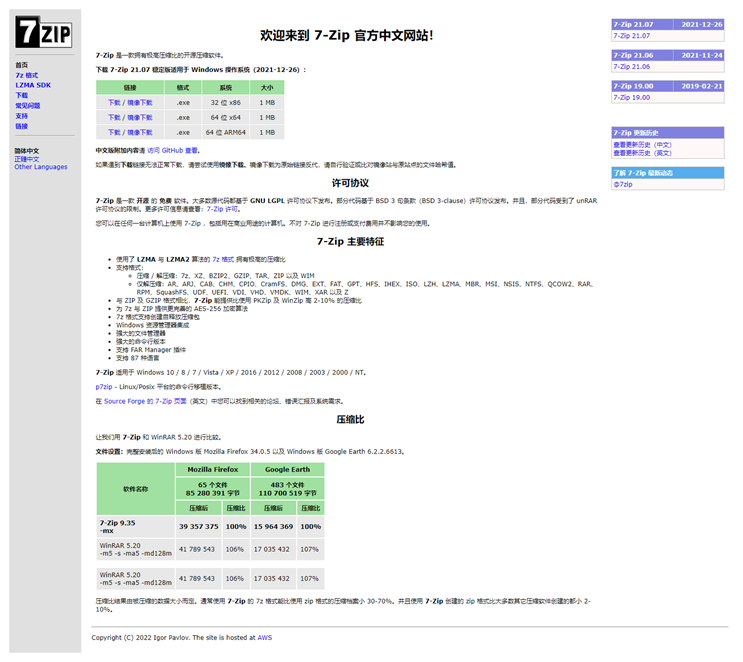Click the 39 357 375 cell
Image resolution: width=743 pixels, height=662 pixels.
(x=199, y=526)
